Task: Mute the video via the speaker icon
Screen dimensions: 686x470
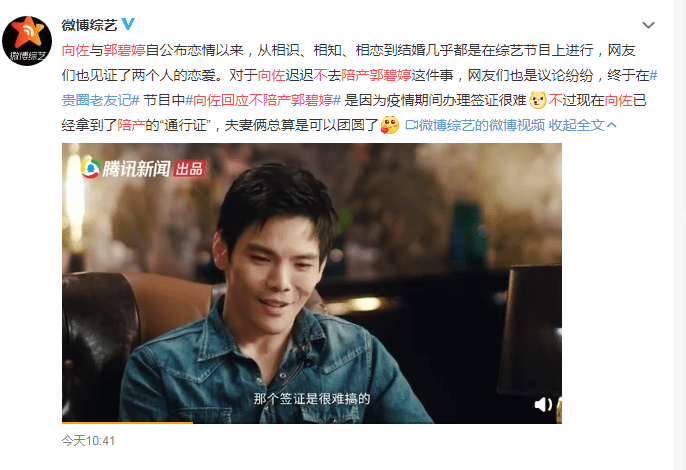Action: [543, 404]
